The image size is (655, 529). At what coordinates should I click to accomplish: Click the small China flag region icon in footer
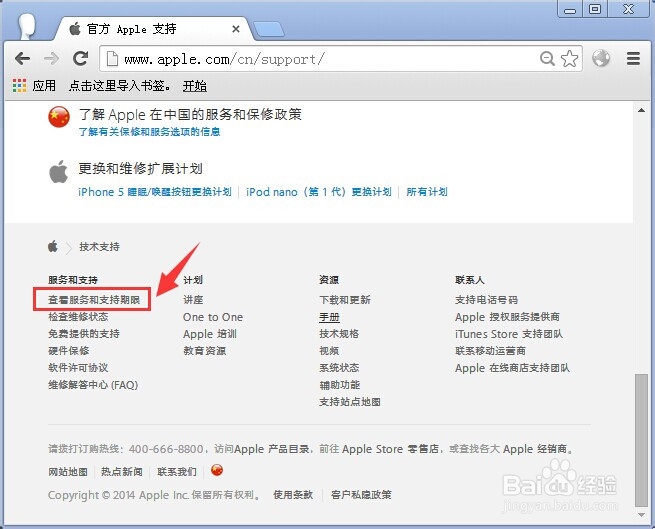pyautogui.click(x=217, y=470)
